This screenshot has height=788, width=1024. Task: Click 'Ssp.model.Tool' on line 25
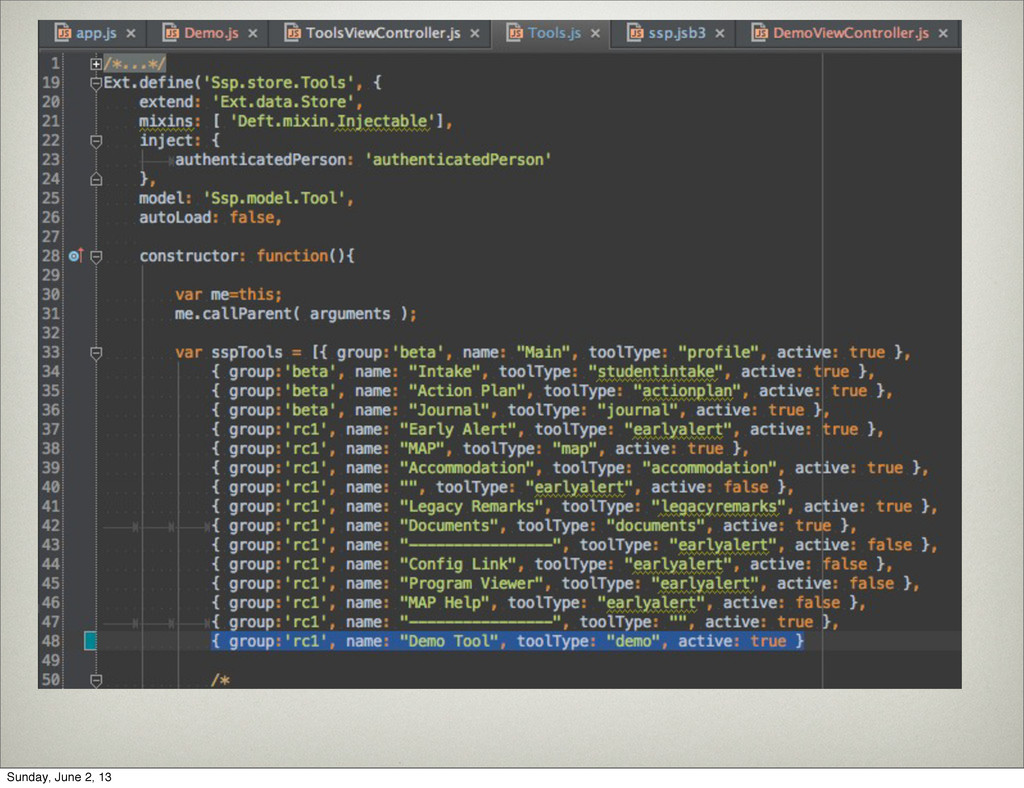[x=274, y=198]
